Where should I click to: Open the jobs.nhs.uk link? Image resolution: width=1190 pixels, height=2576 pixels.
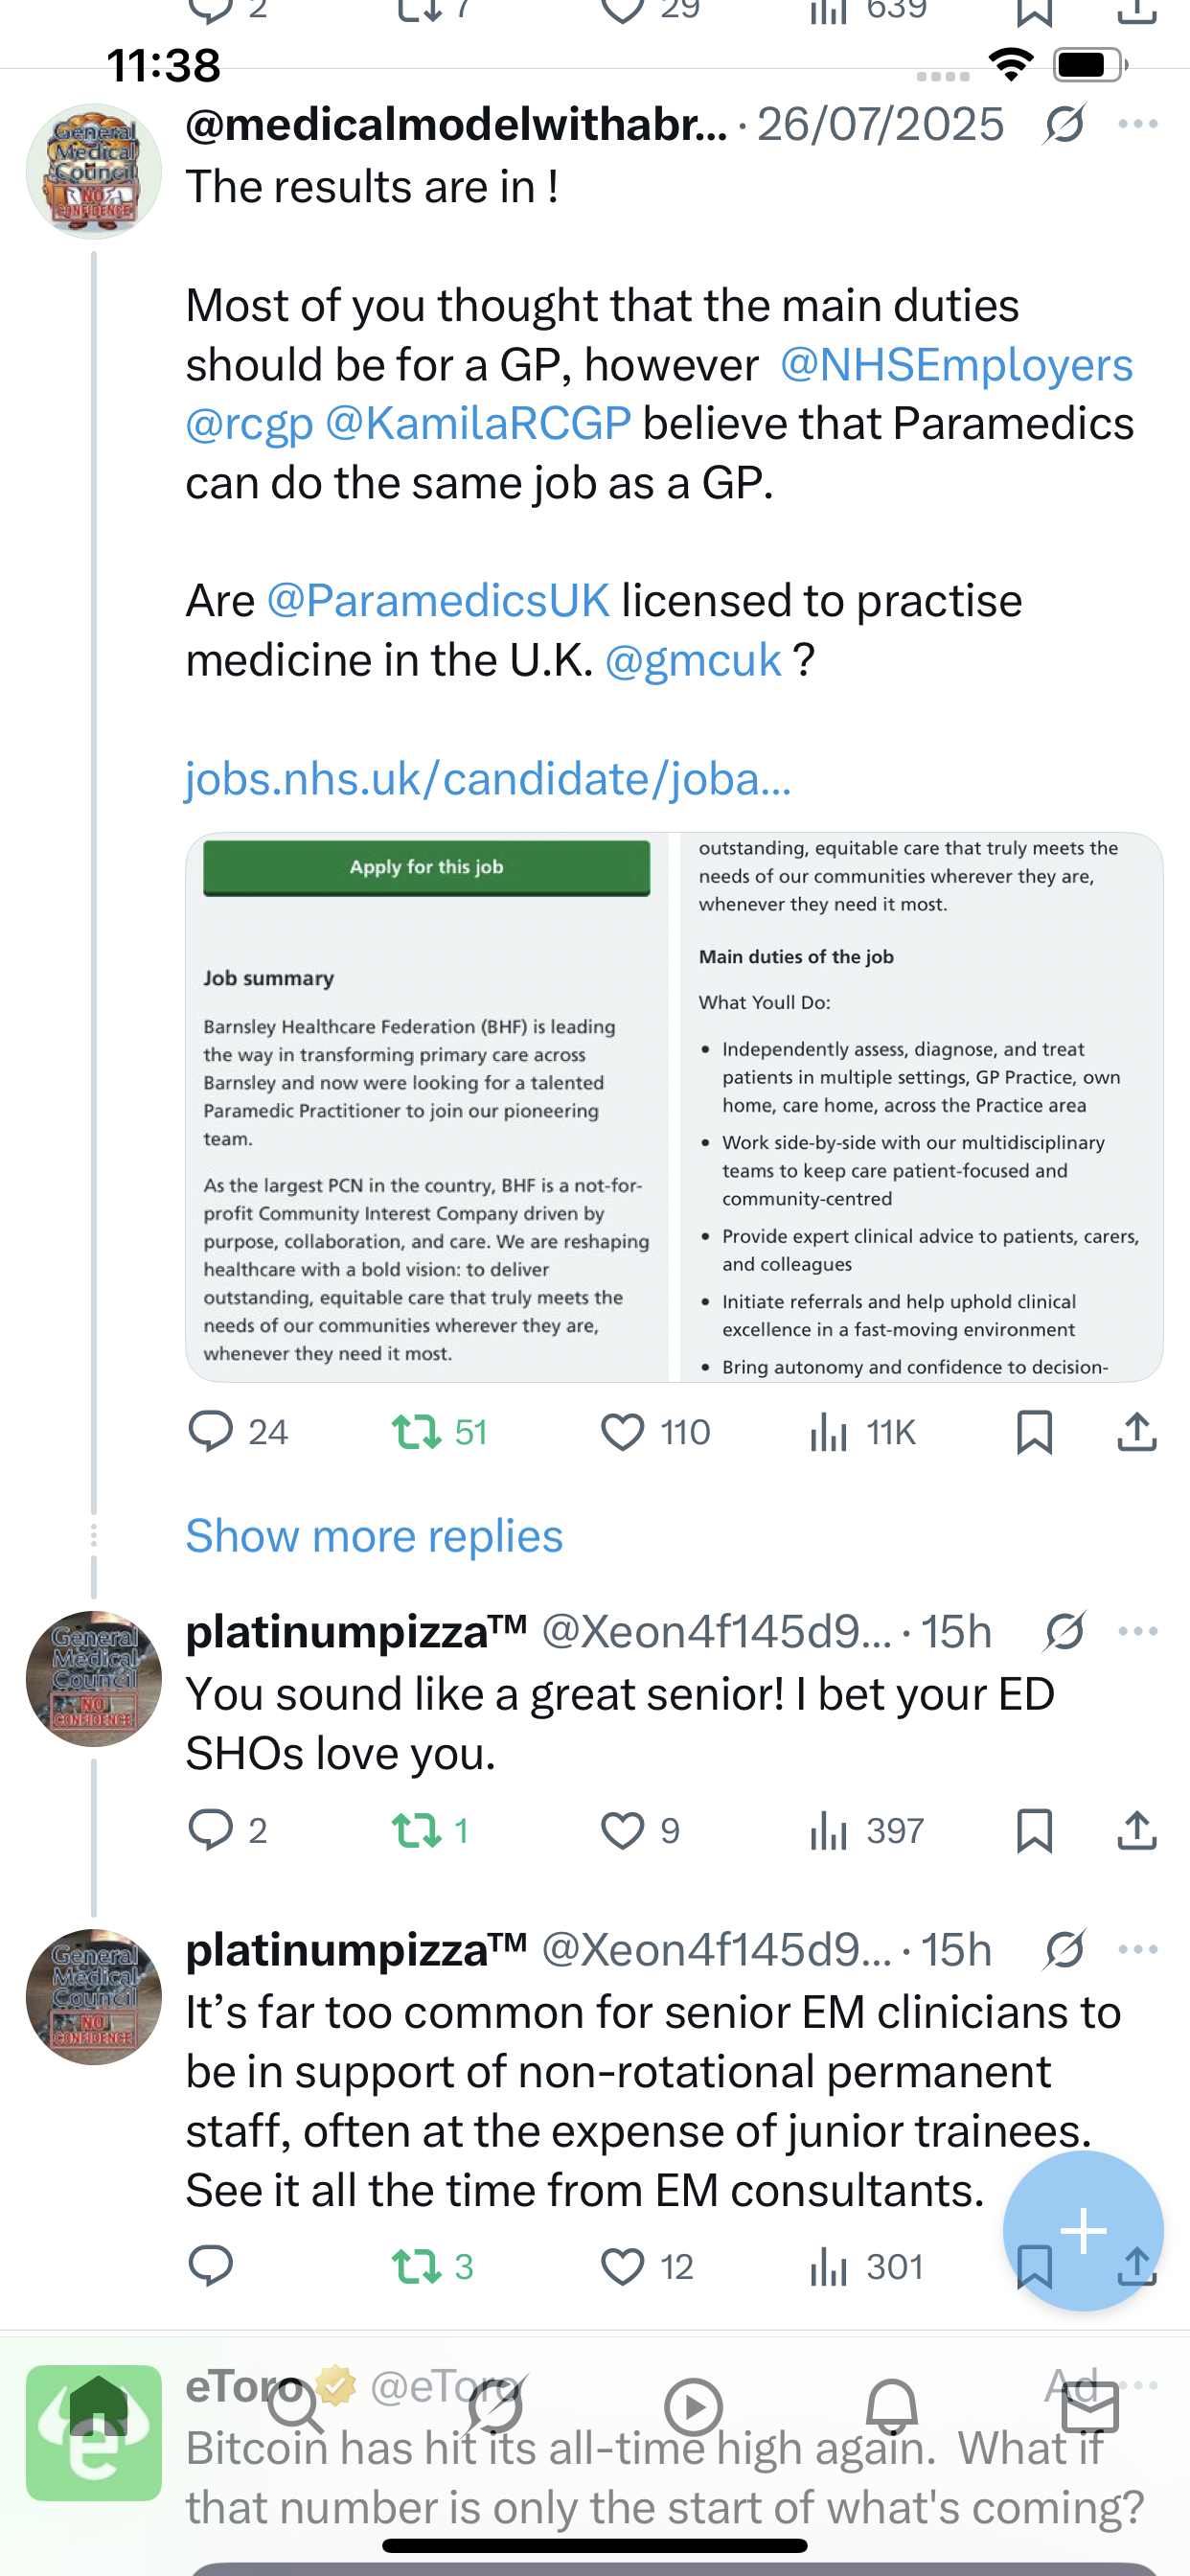click(488, 779)
